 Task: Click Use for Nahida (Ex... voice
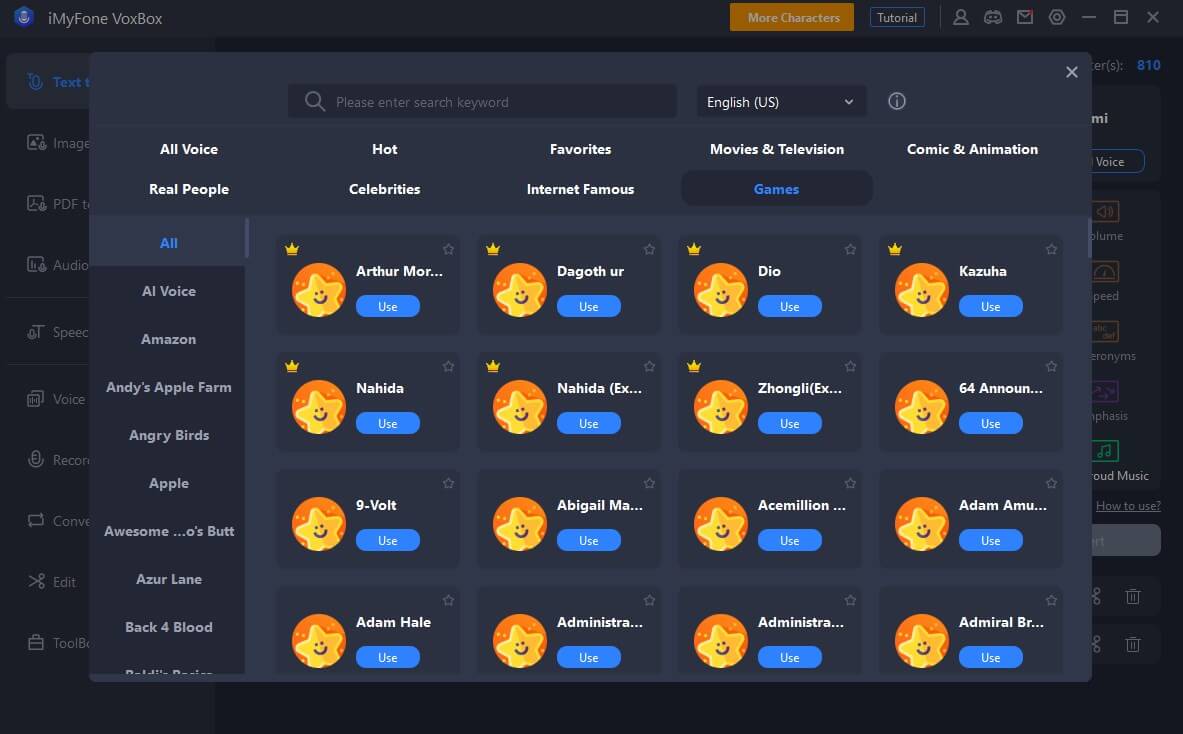(588, 423)
